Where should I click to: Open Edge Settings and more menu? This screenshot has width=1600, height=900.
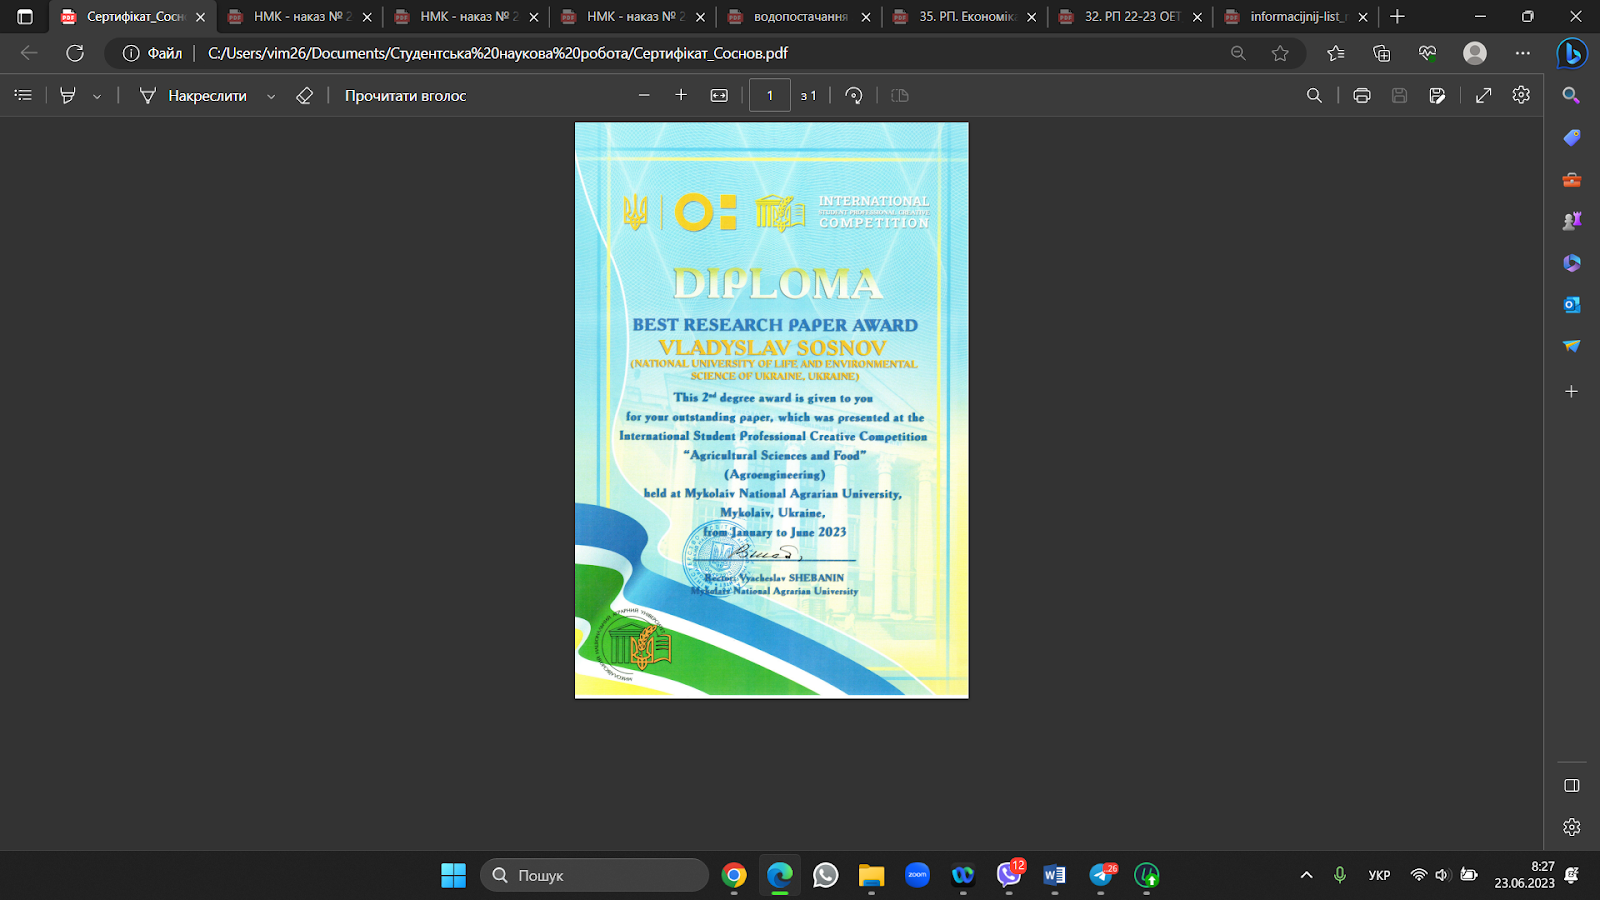[x=1522, y=53]
